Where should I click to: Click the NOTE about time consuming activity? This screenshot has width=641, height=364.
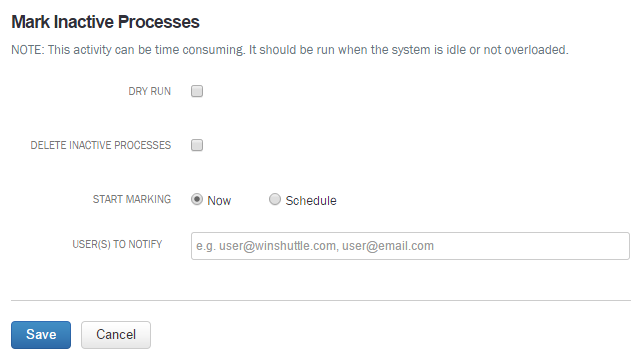click(x=290, y=50)
